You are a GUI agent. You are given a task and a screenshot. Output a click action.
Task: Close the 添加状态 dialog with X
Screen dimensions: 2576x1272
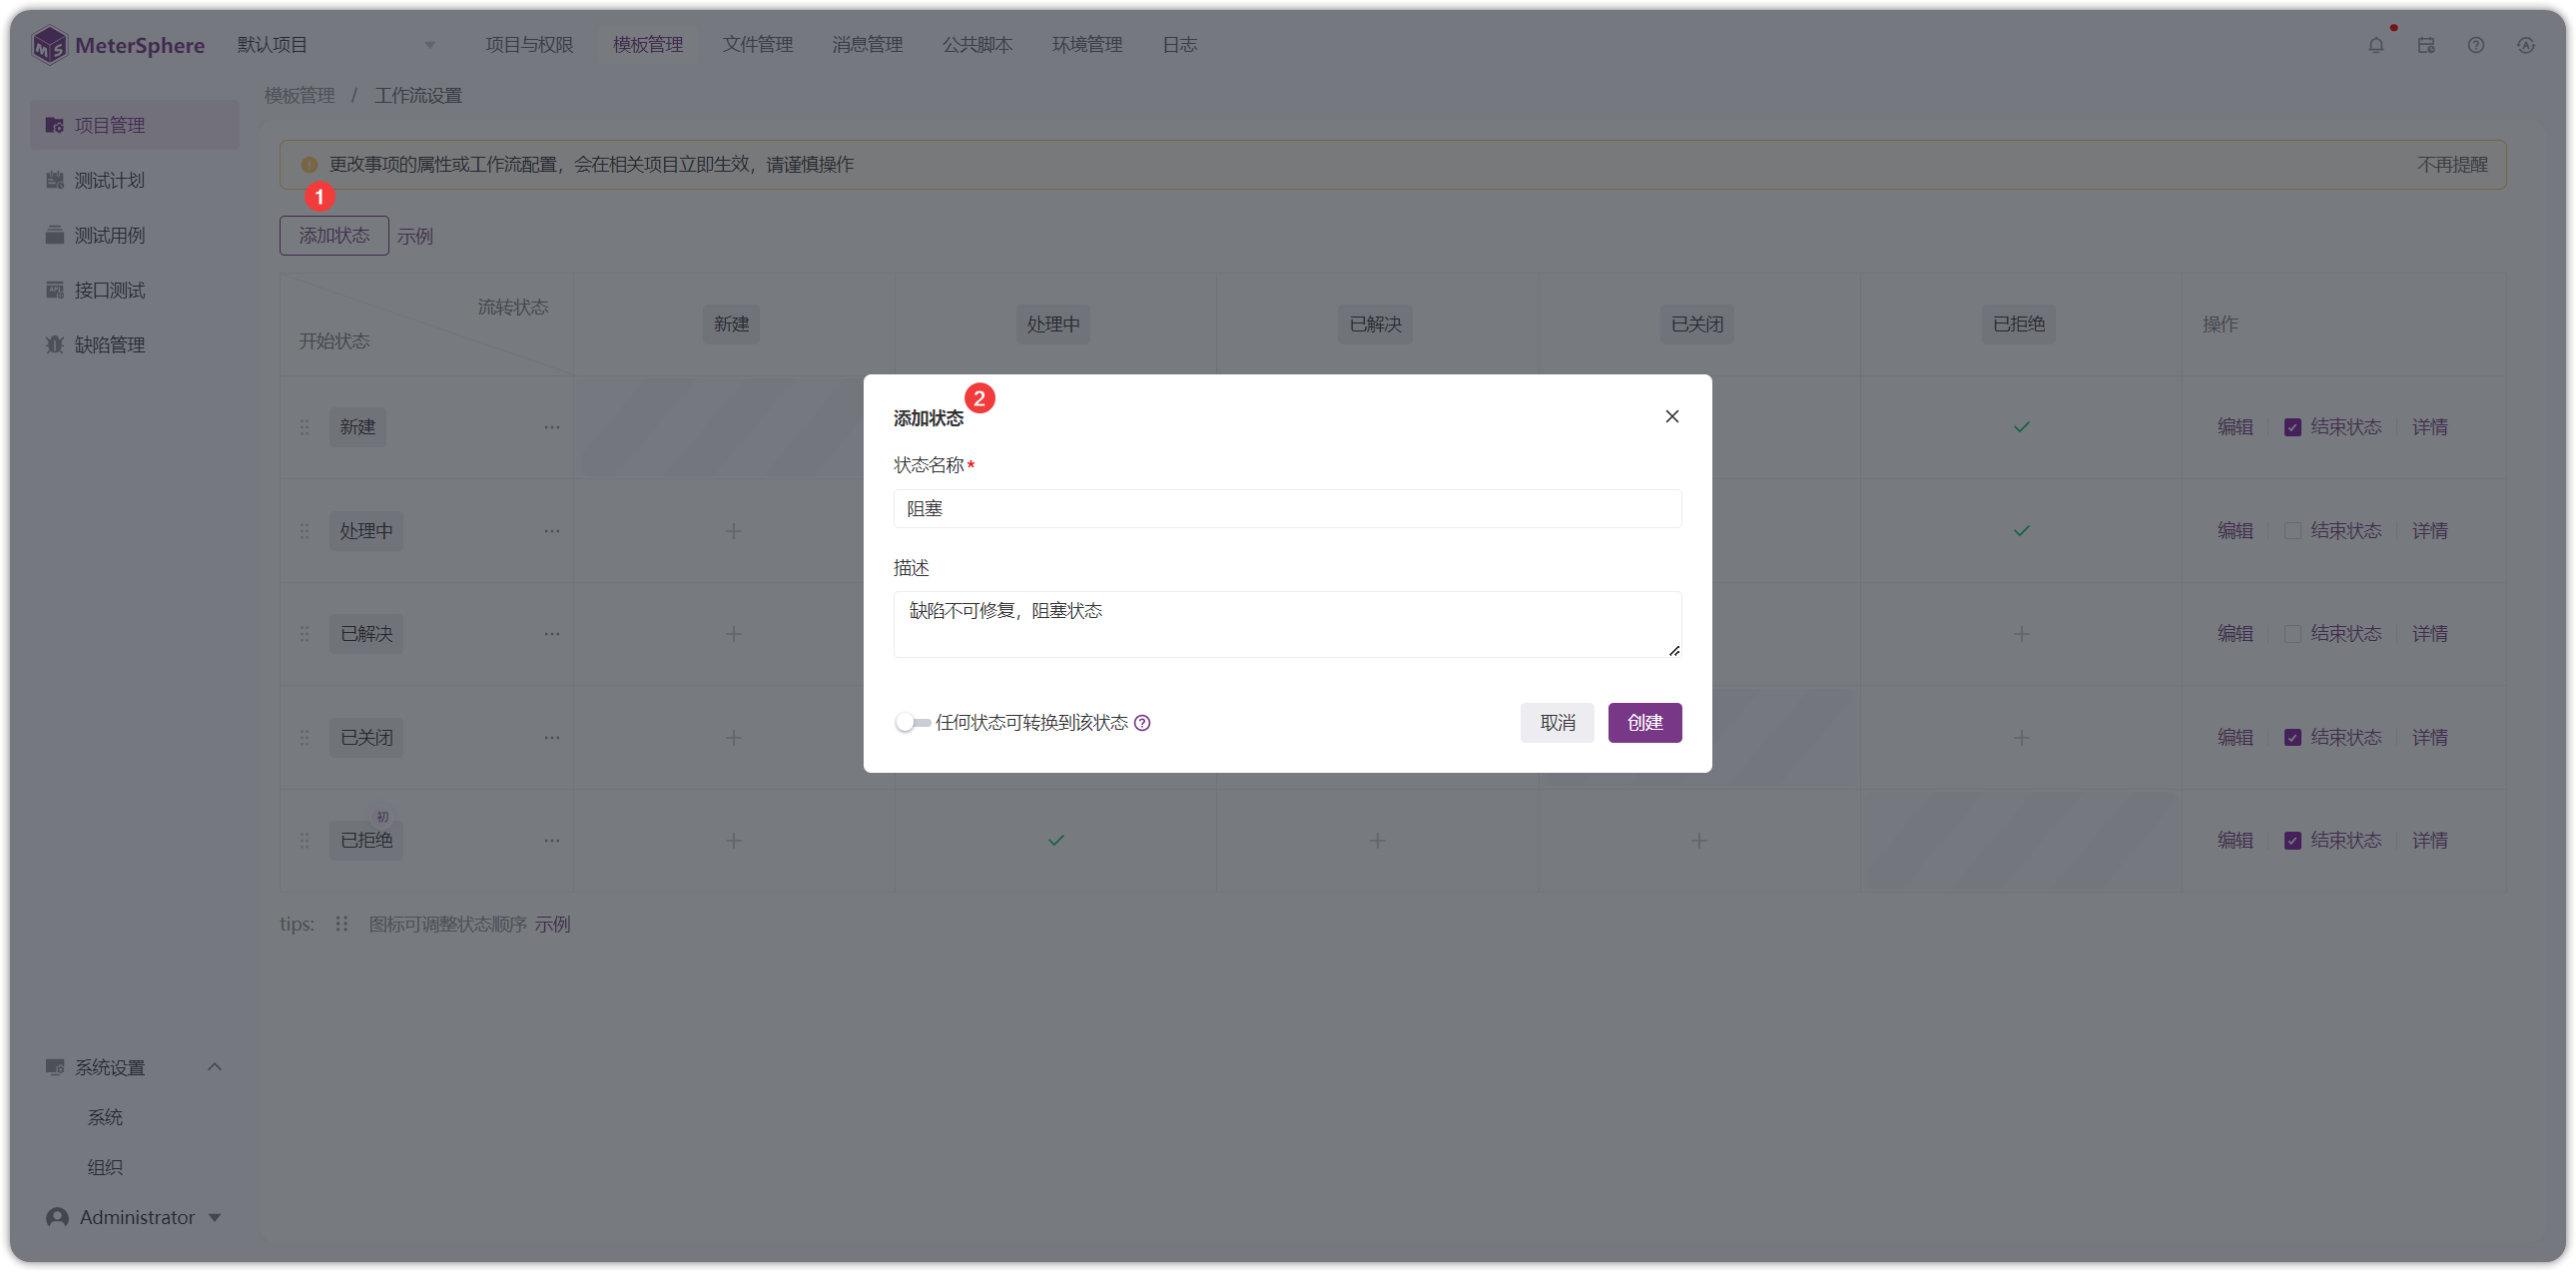[x=1672, y=417]
